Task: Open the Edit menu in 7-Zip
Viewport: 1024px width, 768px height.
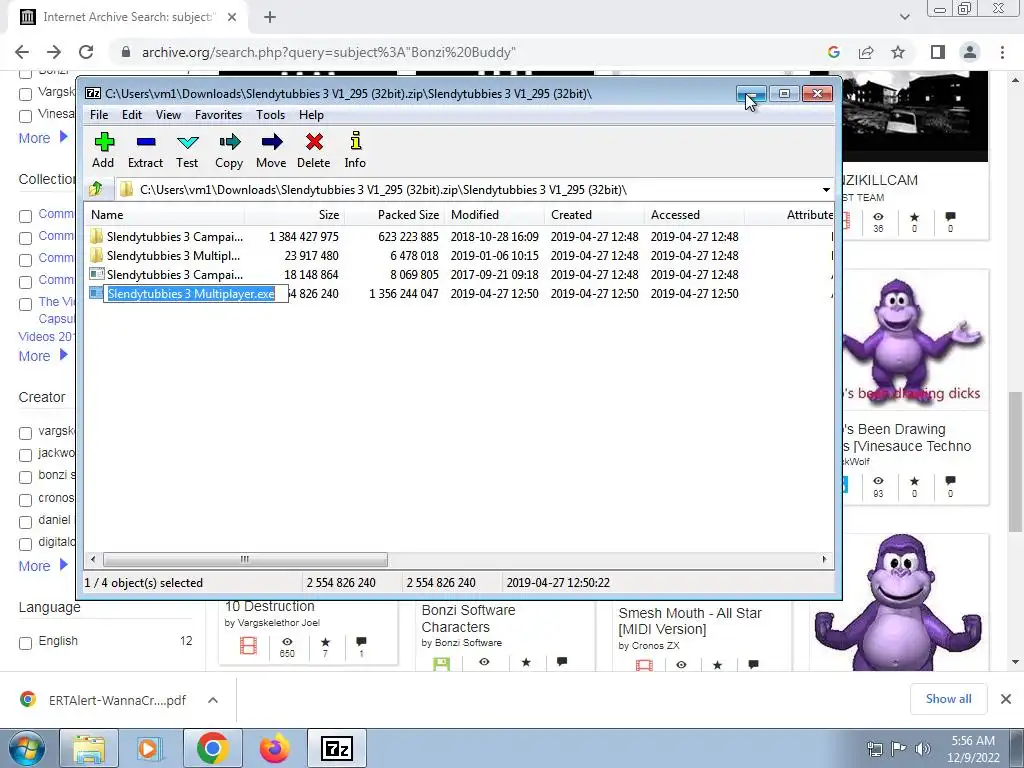Action: coord(132,115)
